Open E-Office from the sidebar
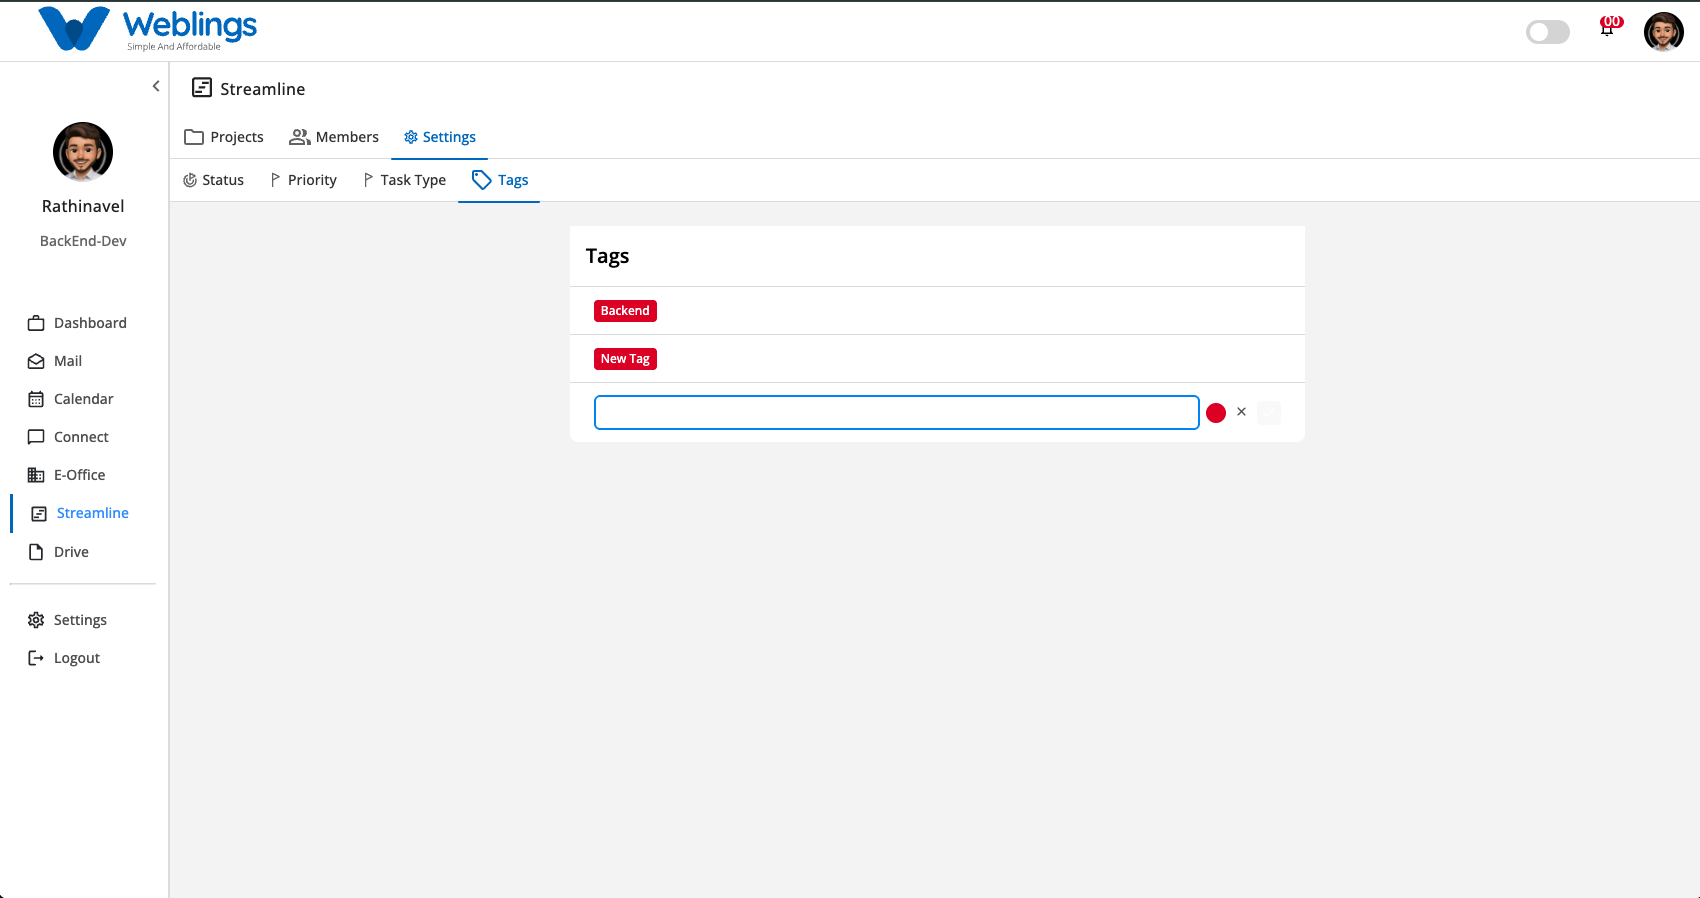This screenshot has height=898, width=1700. pyautogui.click(x=66, y=475)
